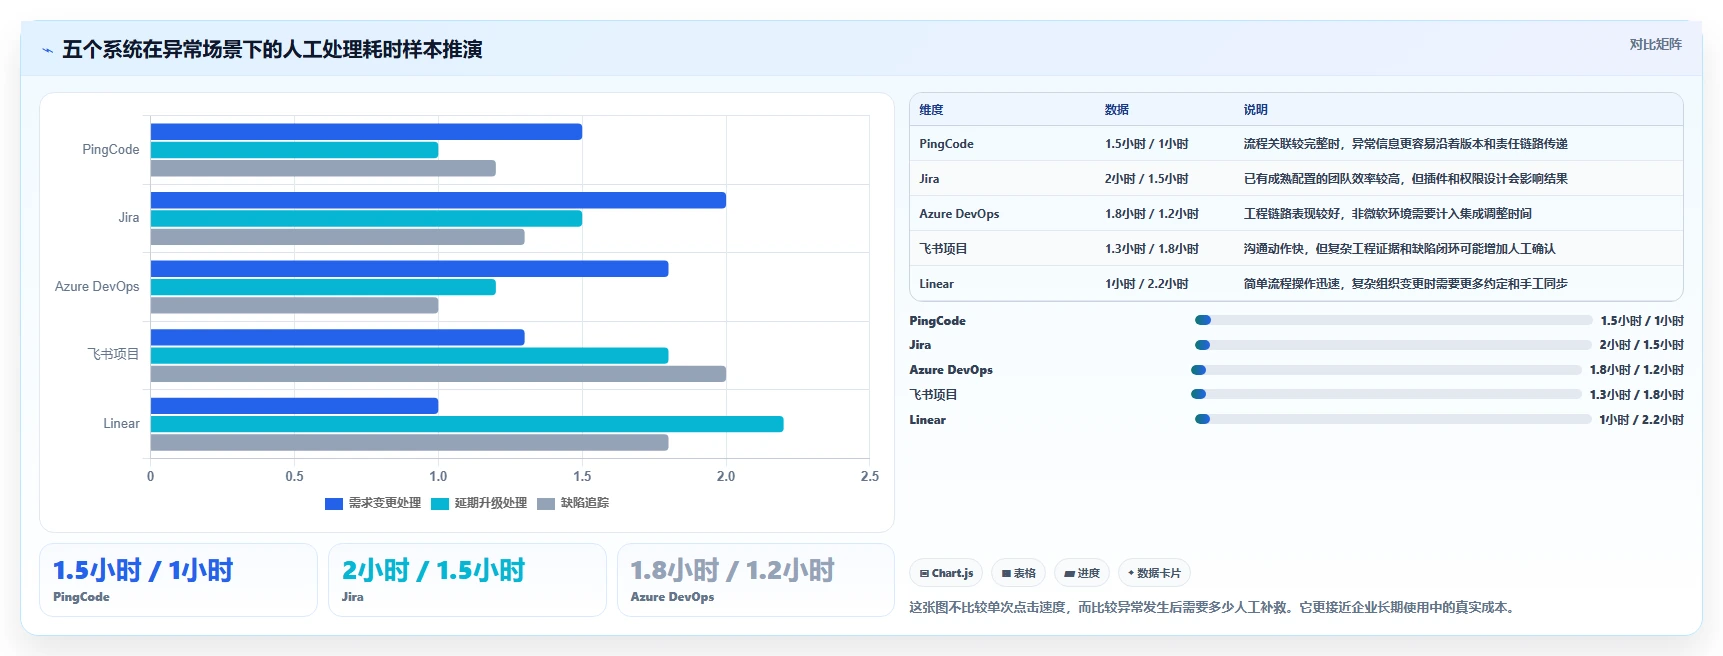Click the Azure DevOps table row

pyautogui.click(x=1296, y=214)
